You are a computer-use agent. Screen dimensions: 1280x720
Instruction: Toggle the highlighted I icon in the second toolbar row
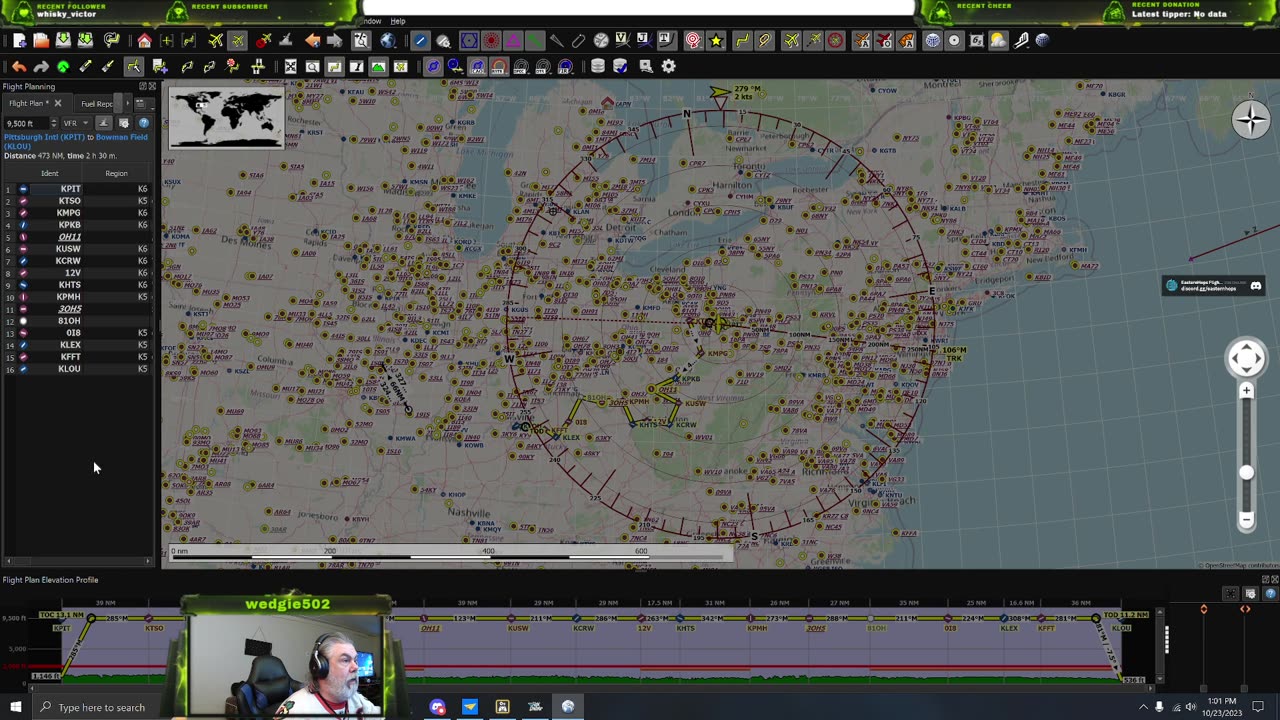point(357,66)
